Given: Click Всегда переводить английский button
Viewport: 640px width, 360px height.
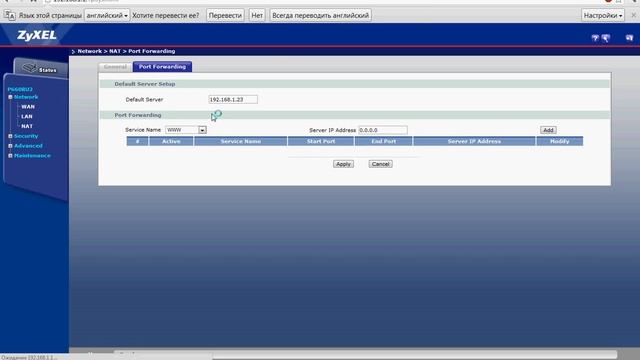Looking at the screenshot, I should click(x=320, y=16).
